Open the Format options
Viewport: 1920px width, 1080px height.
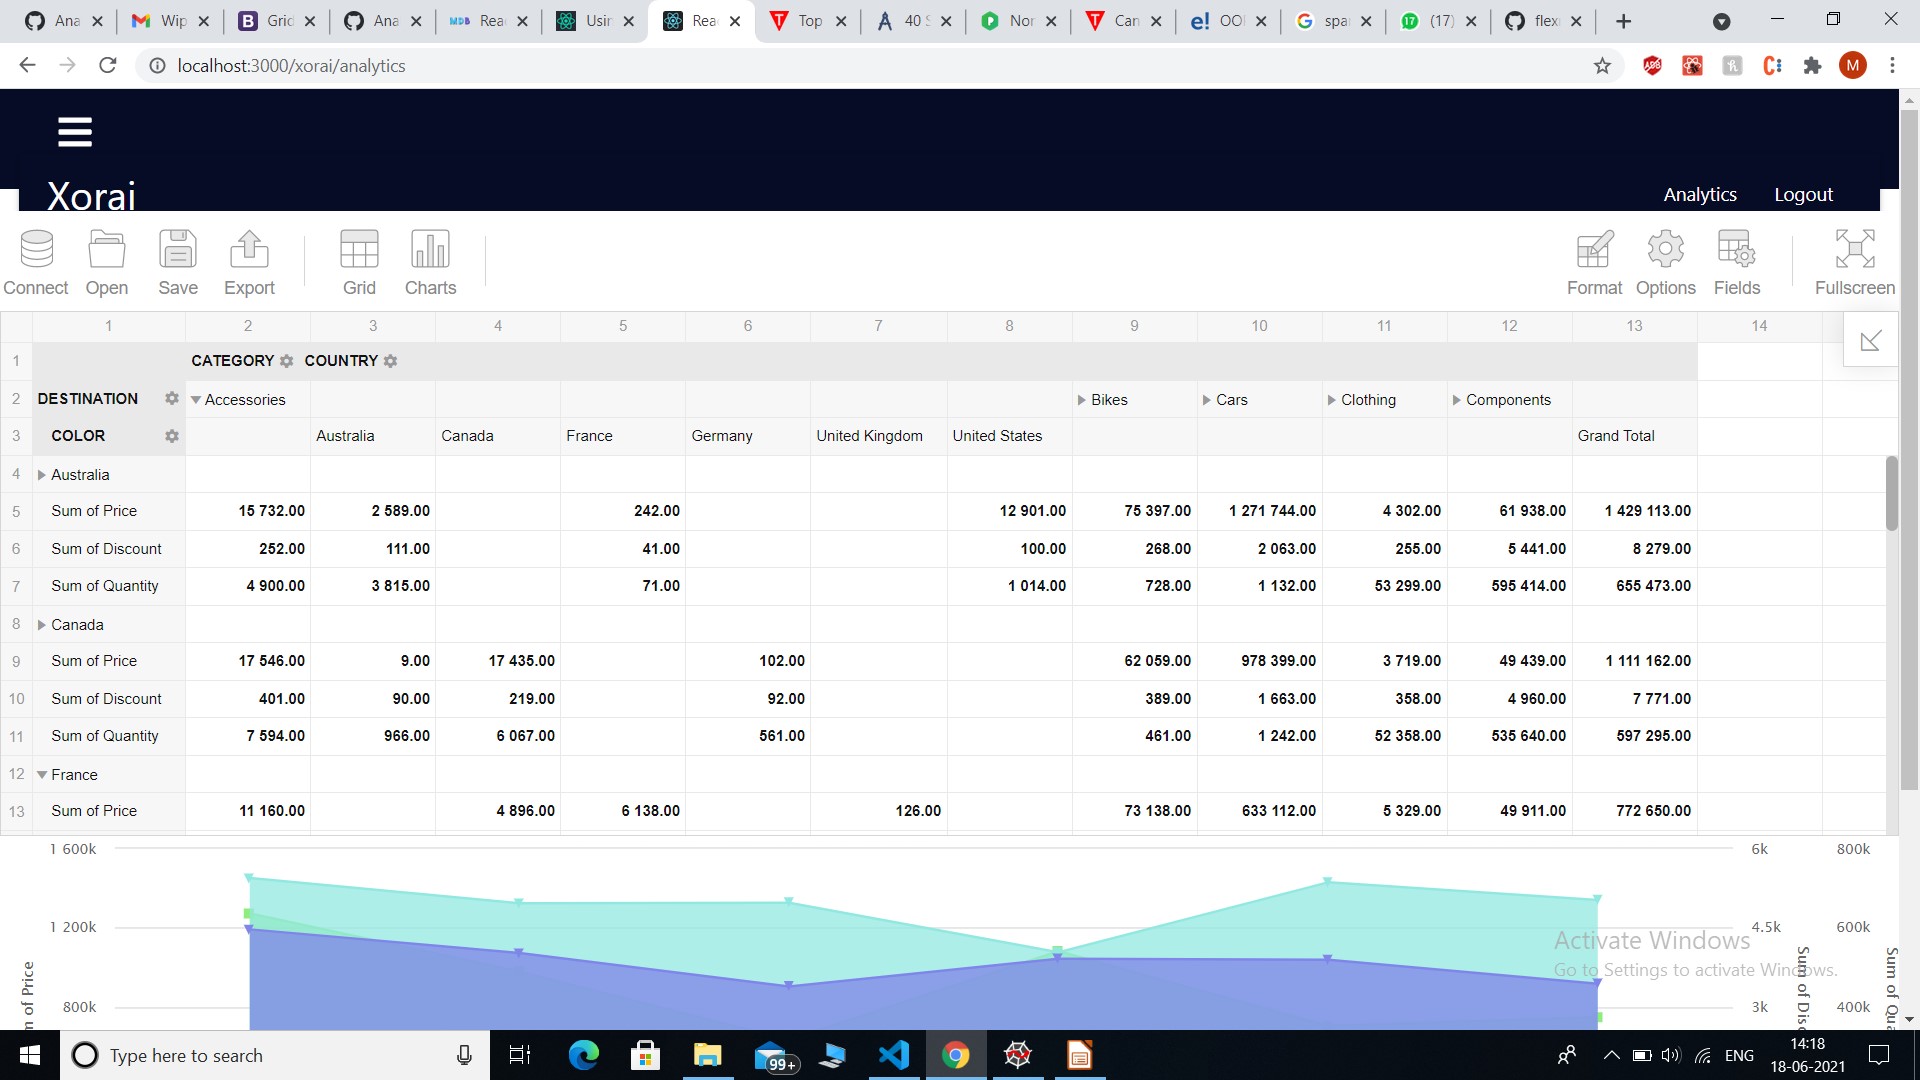1594,262
